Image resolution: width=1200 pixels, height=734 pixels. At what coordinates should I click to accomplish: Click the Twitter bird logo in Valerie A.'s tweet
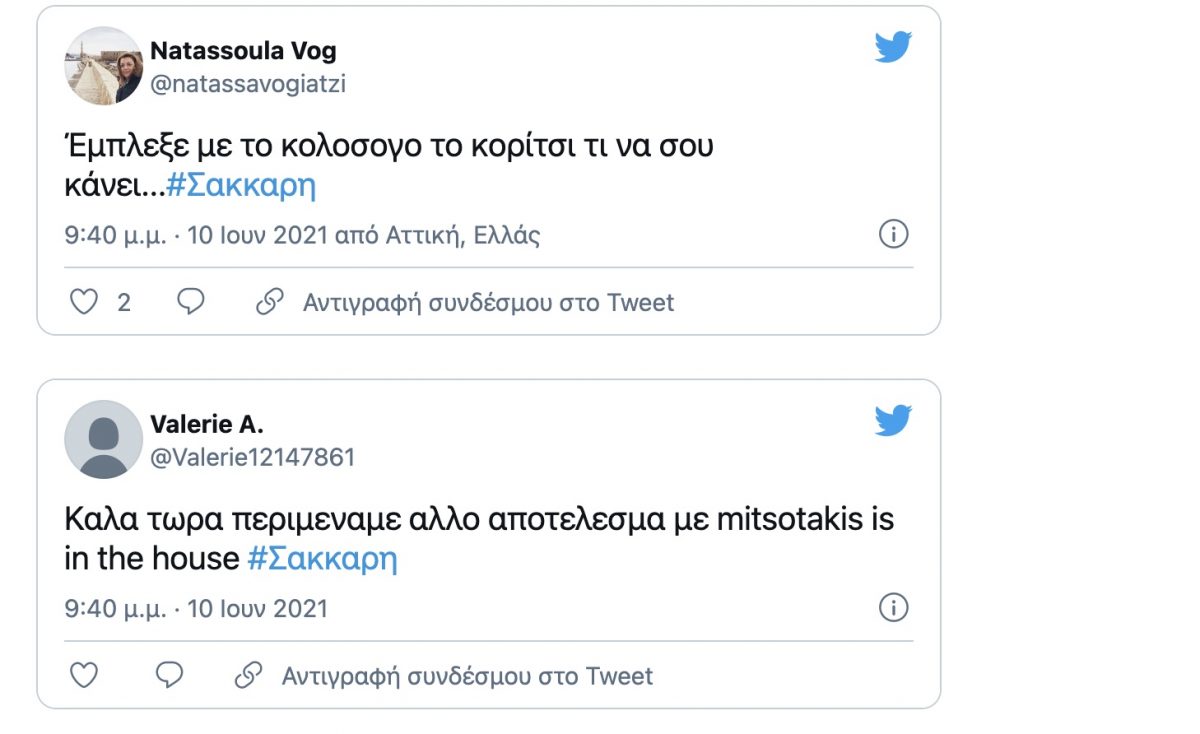[x=893, y=421]
